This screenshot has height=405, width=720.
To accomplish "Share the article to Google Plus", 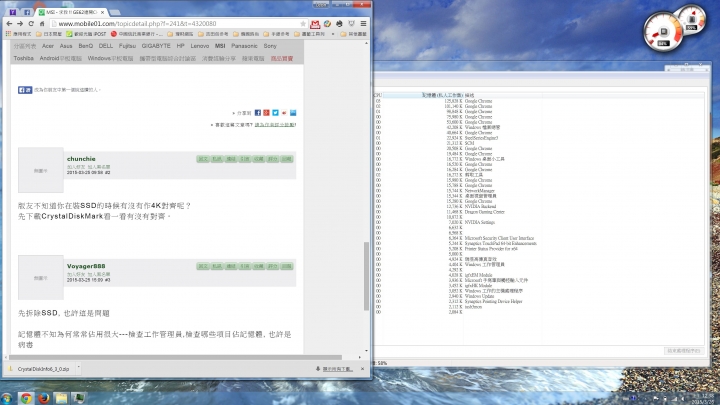I will coord(266,112).
